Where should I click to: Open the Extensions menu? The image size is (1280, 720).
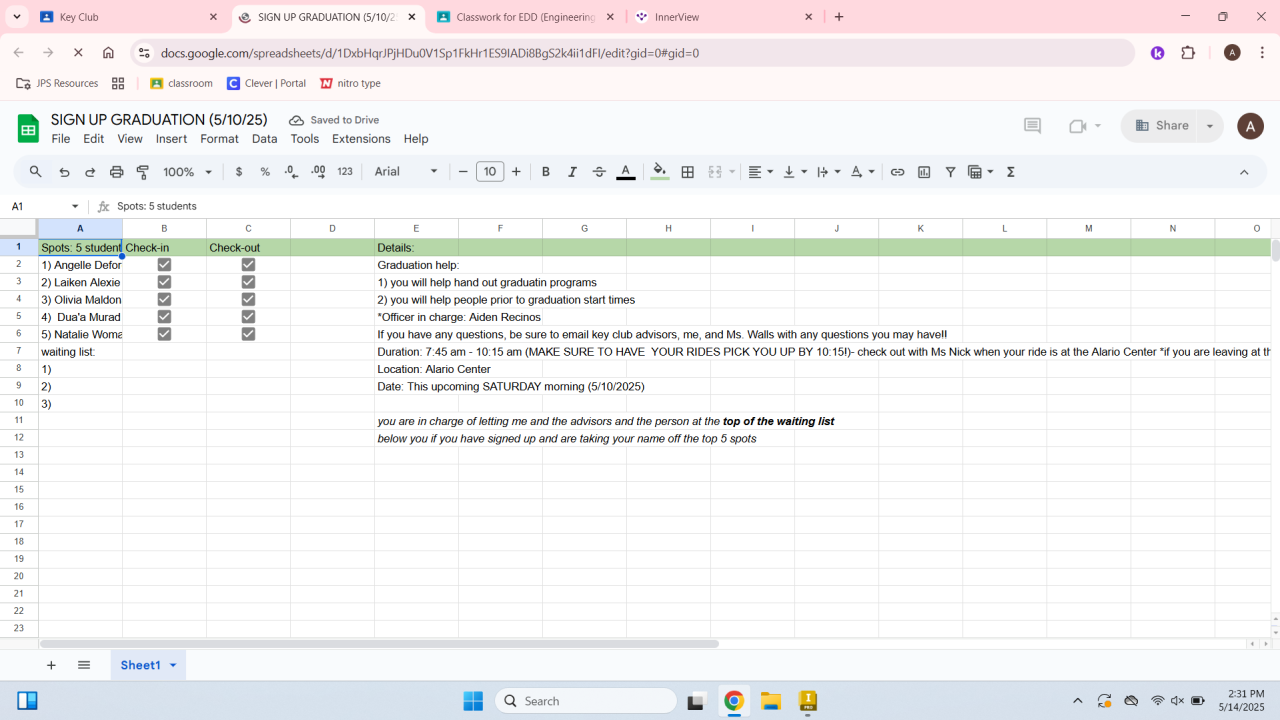point(361,139)
